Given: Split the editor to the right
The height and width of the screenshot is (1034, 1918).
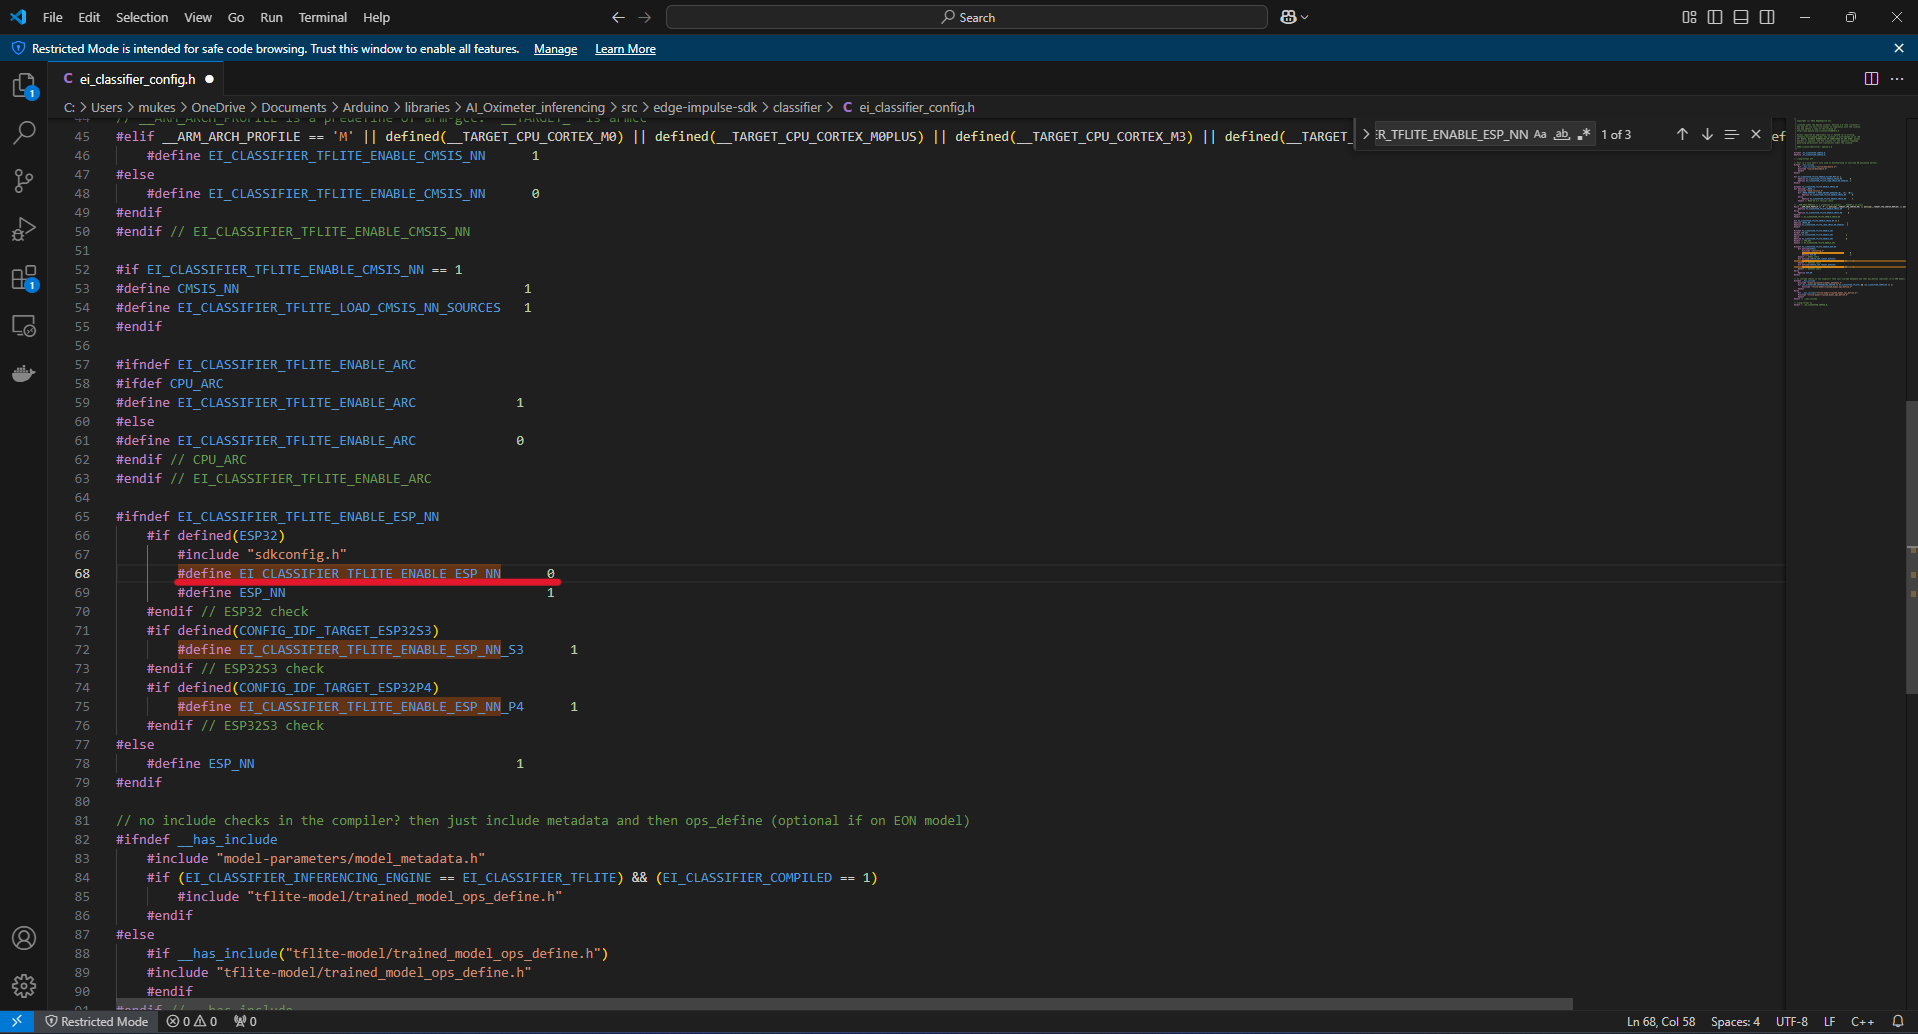Looking at the screenshot, I should [x=1871, y=79].
